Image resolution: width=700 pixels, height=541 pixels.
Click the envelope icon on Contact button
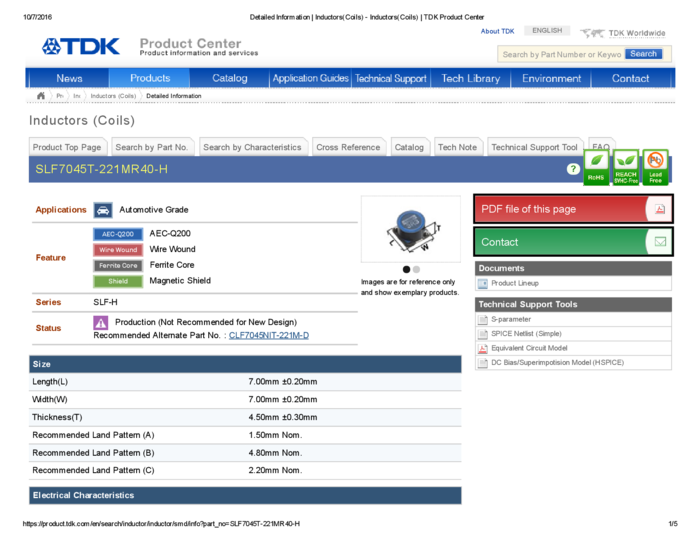point(660,241)
